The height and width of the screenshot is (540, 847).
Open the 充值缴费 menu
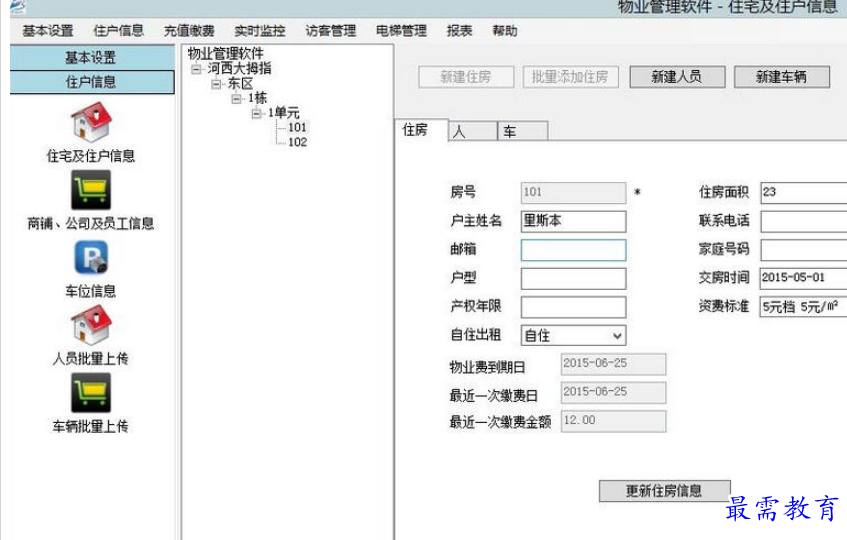click(x=189, y=31)
